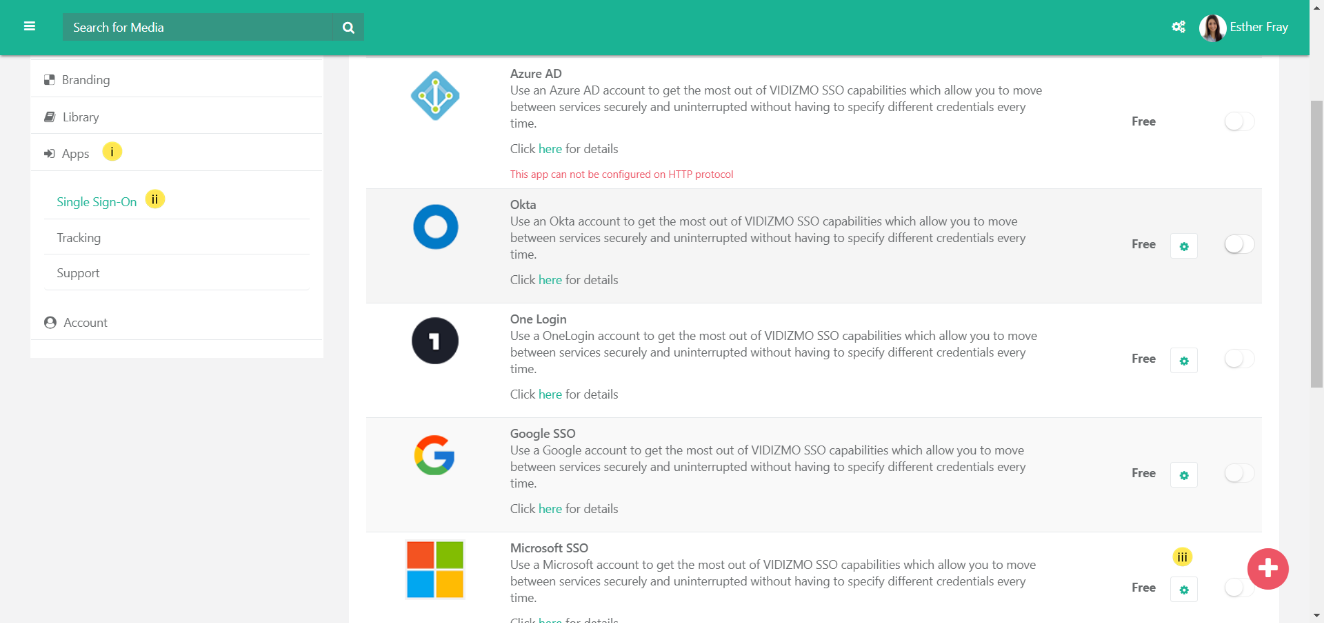The image size is (1324, 623).
Task: Open the hamburger navigation menu
Action: click(29, 27)
